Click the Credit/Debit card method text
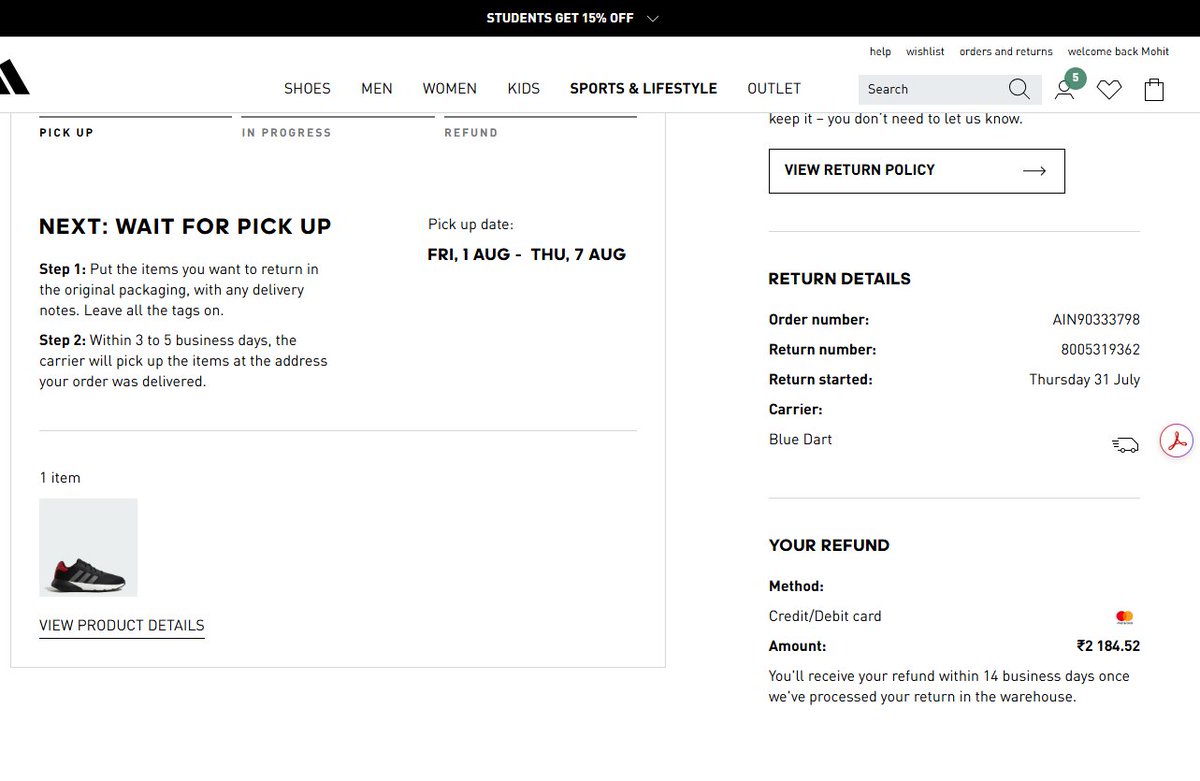1200x781 pixels. click(825, 616)
